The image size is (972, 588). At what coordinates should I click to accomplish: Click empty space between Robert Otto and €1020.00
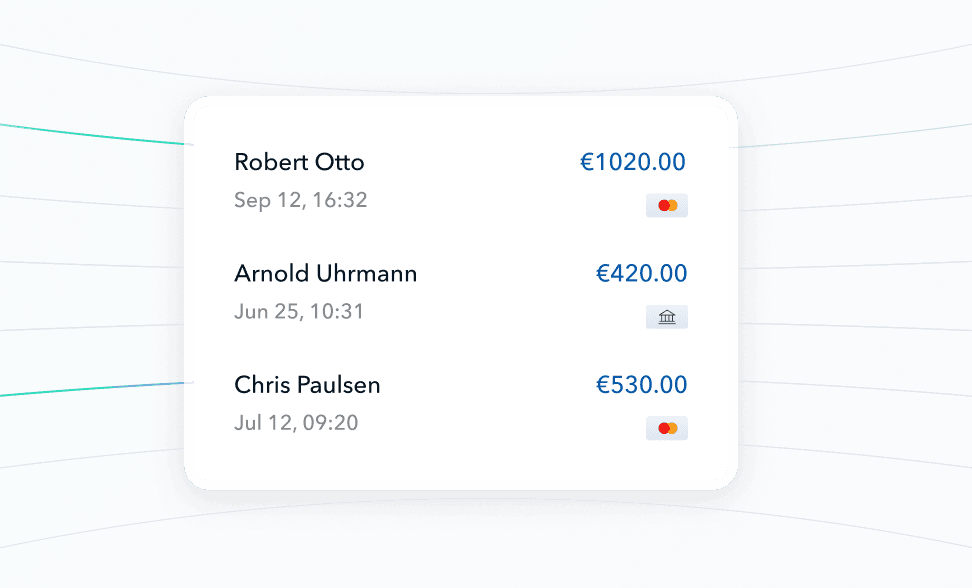pos(470,163)
